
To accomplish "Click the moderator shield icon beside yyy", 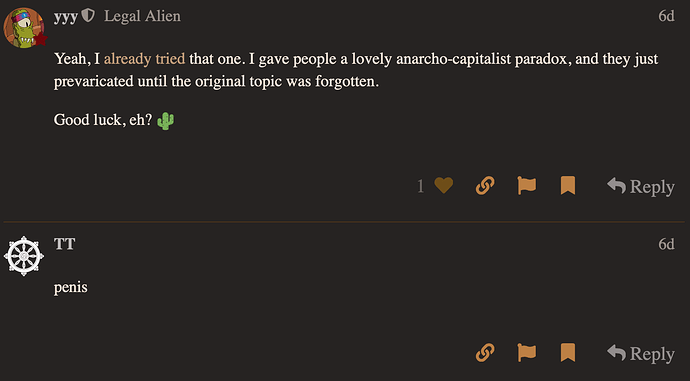I will [88, 16].
